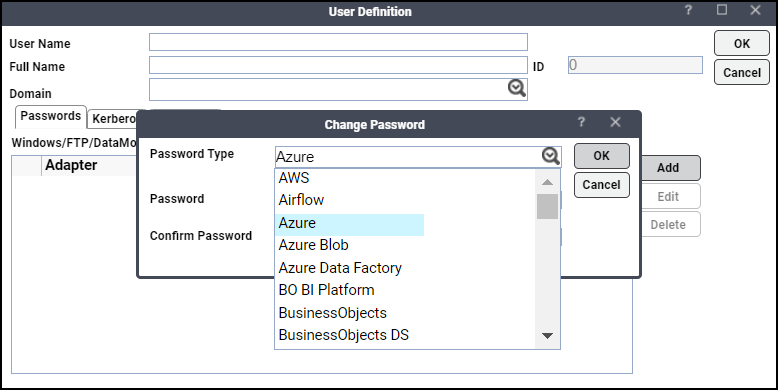Screen dimensions: 778x390
Task: Click the scroll up arrow in list
Action: 547,182
